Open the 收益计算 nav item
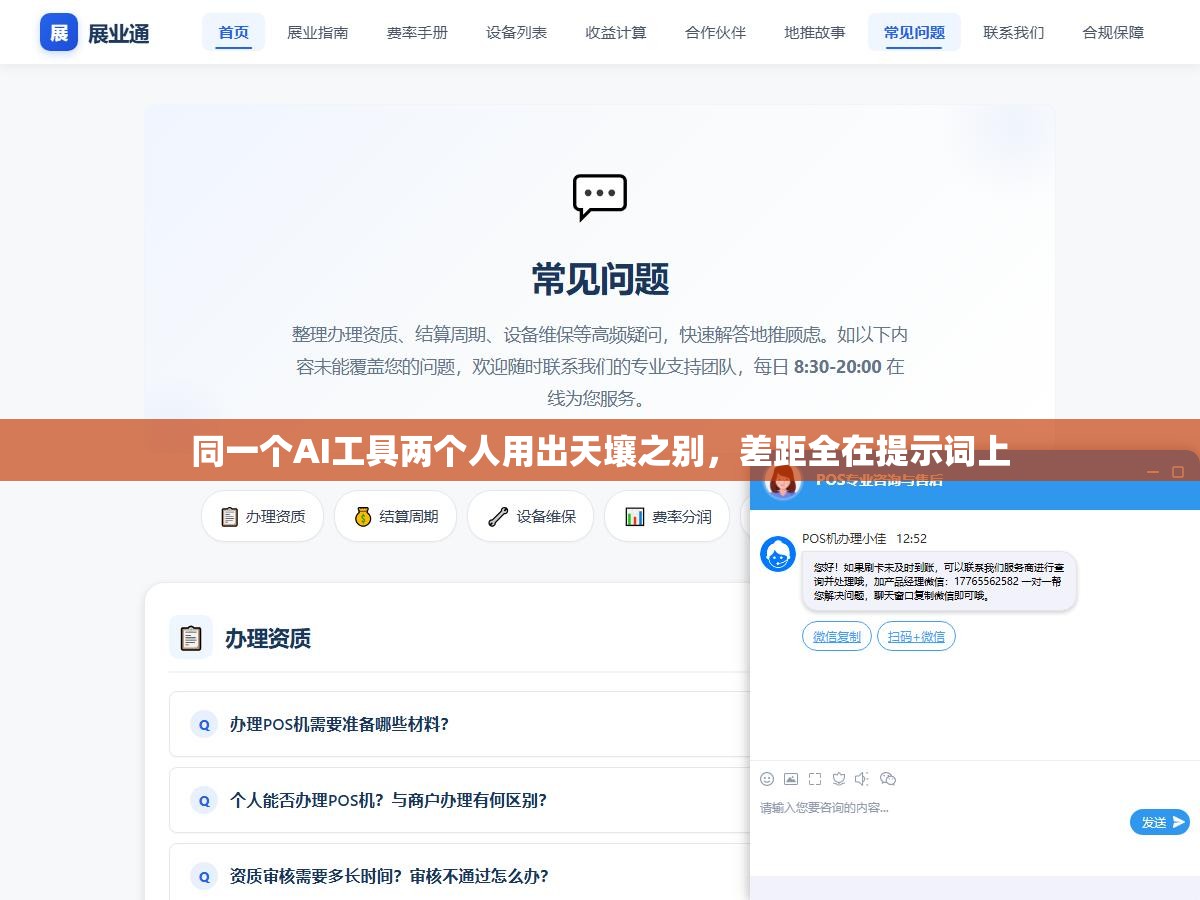The width and height of the screenshot is (1200, 900). click(x=616, y=32)
